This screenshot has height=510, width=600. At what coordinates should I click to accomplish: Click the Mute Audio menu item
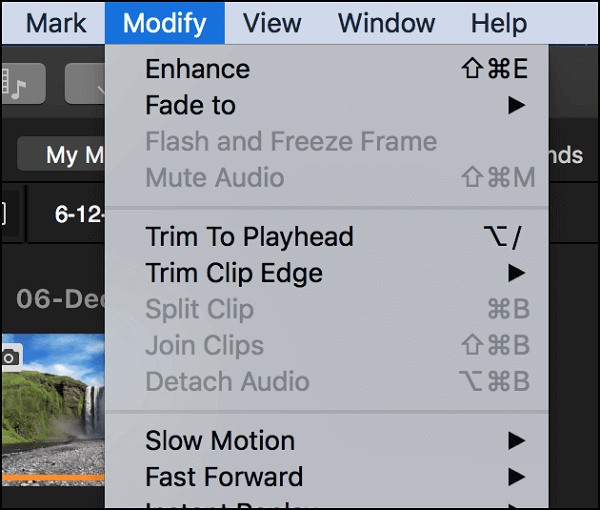coord(215,178)
